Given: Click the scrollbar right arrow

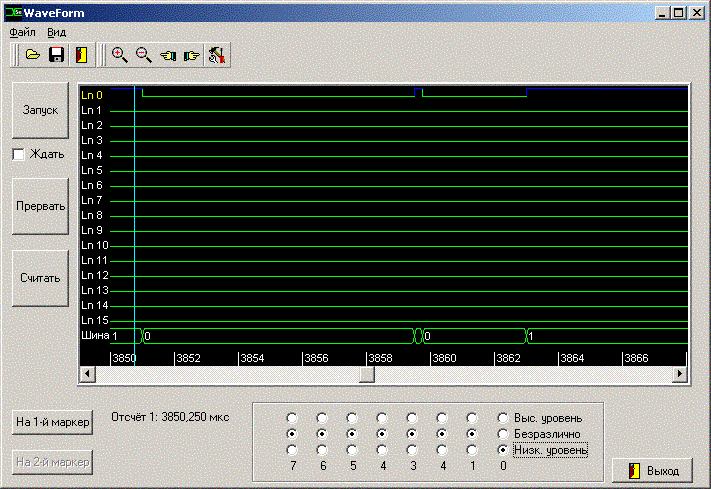Looking at the screenshot, I should click(x=680, y=374).
